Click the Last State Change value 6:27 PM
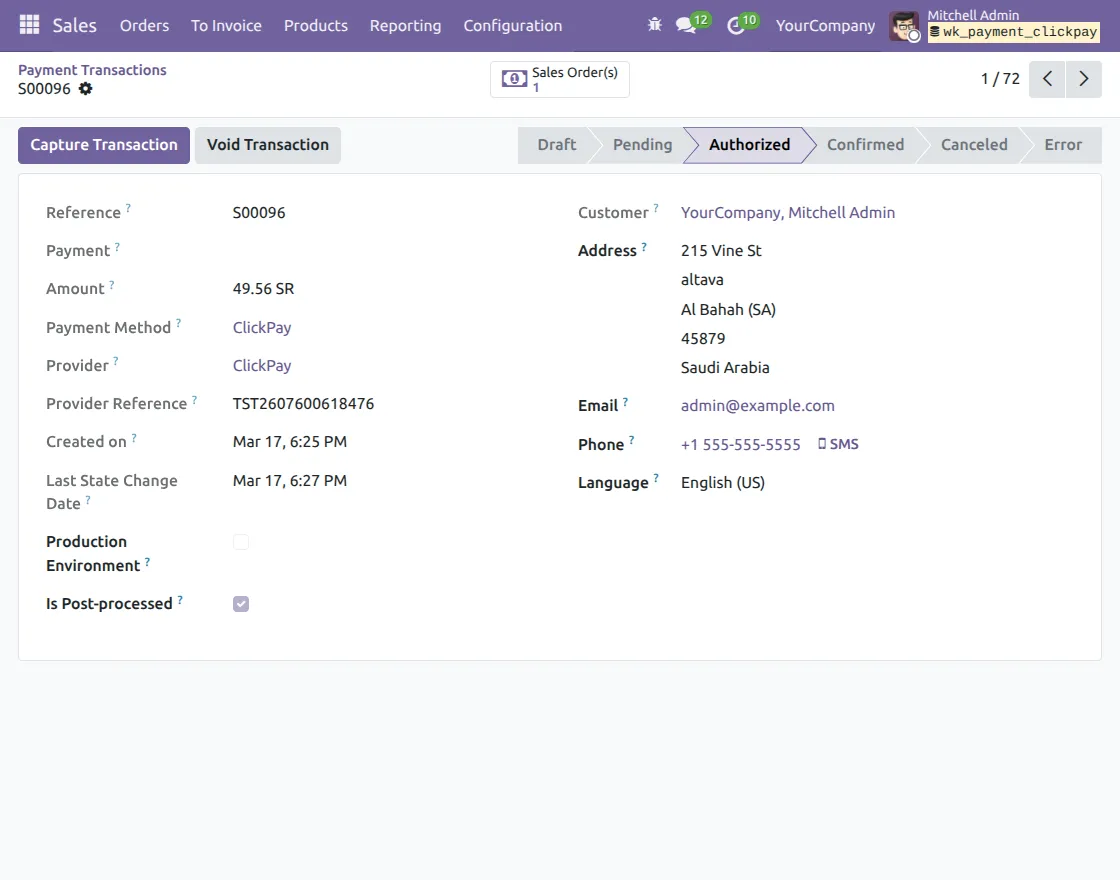Screen dimensions: 1120x880 pyautogui.click(x=289, y=481)
